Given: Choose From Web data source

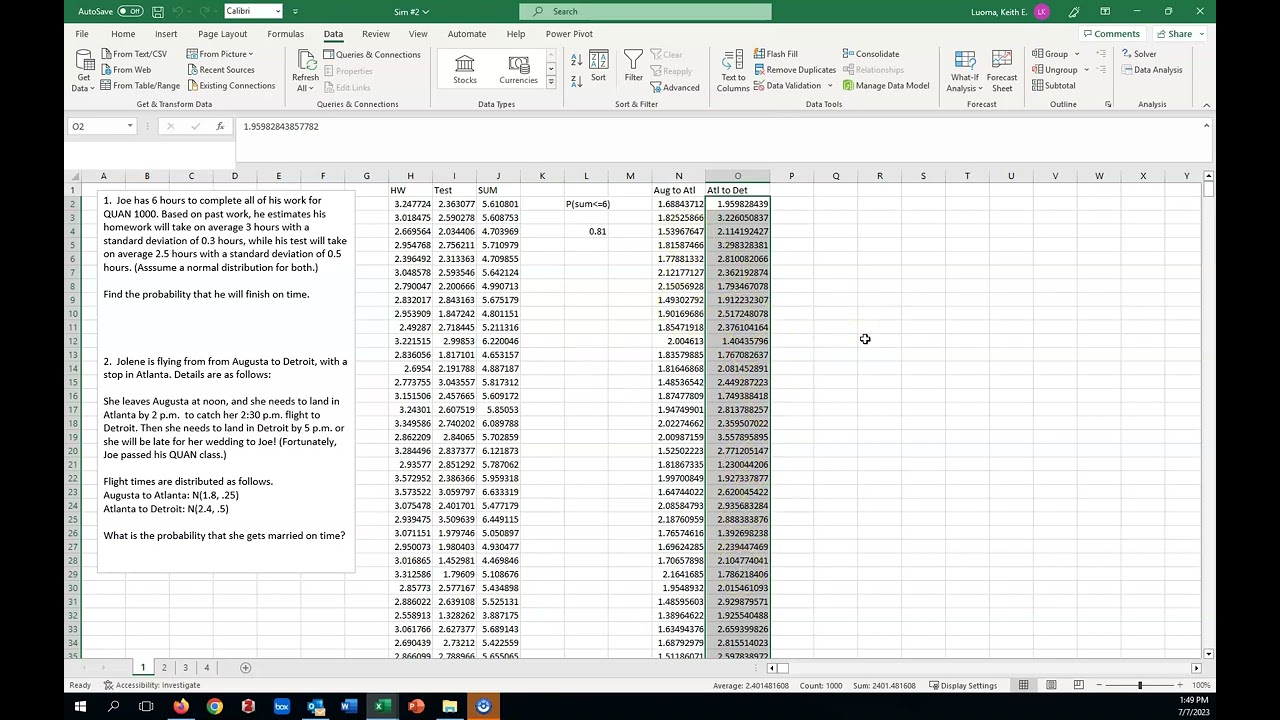Looking at the screenshot, I should click(126, 70).
